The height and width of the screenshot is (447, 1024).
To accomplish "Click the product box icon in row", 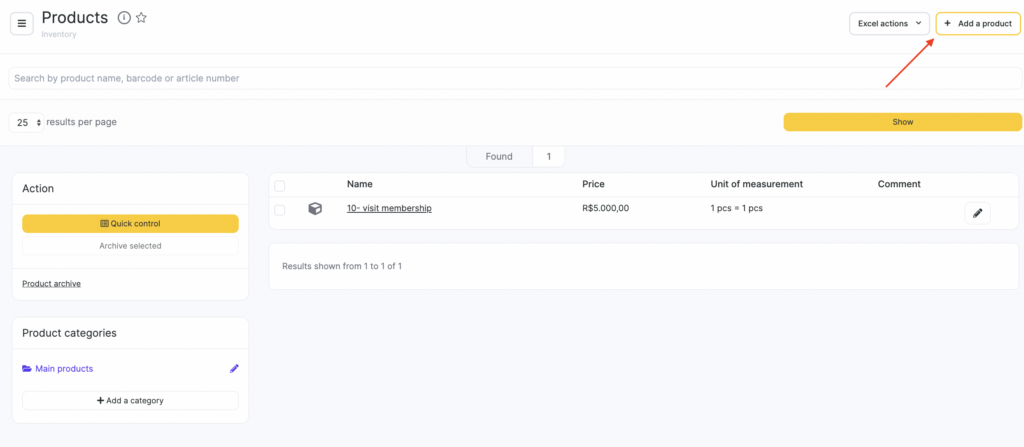I will (x=315, y=209).
